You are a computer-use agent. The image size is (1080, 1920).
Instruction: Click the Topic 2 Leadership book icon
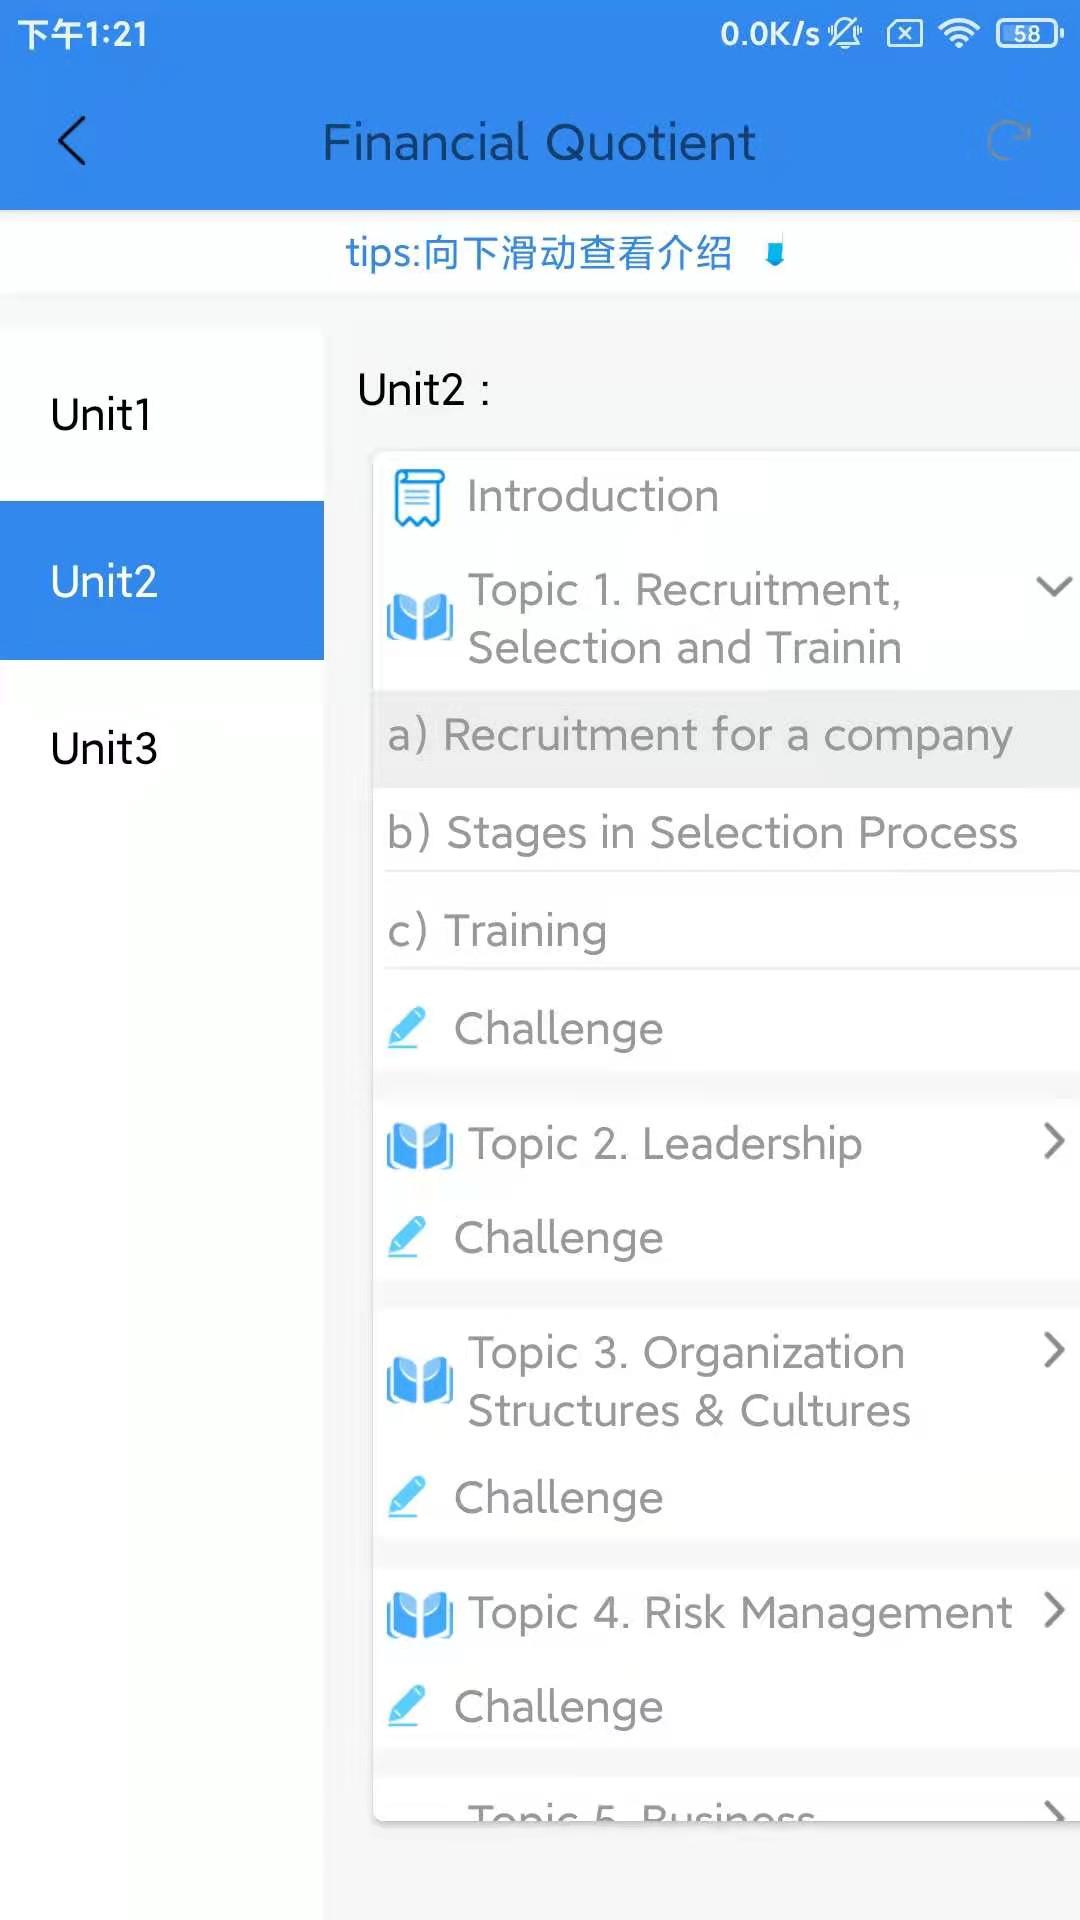(x=420, y=1145)
